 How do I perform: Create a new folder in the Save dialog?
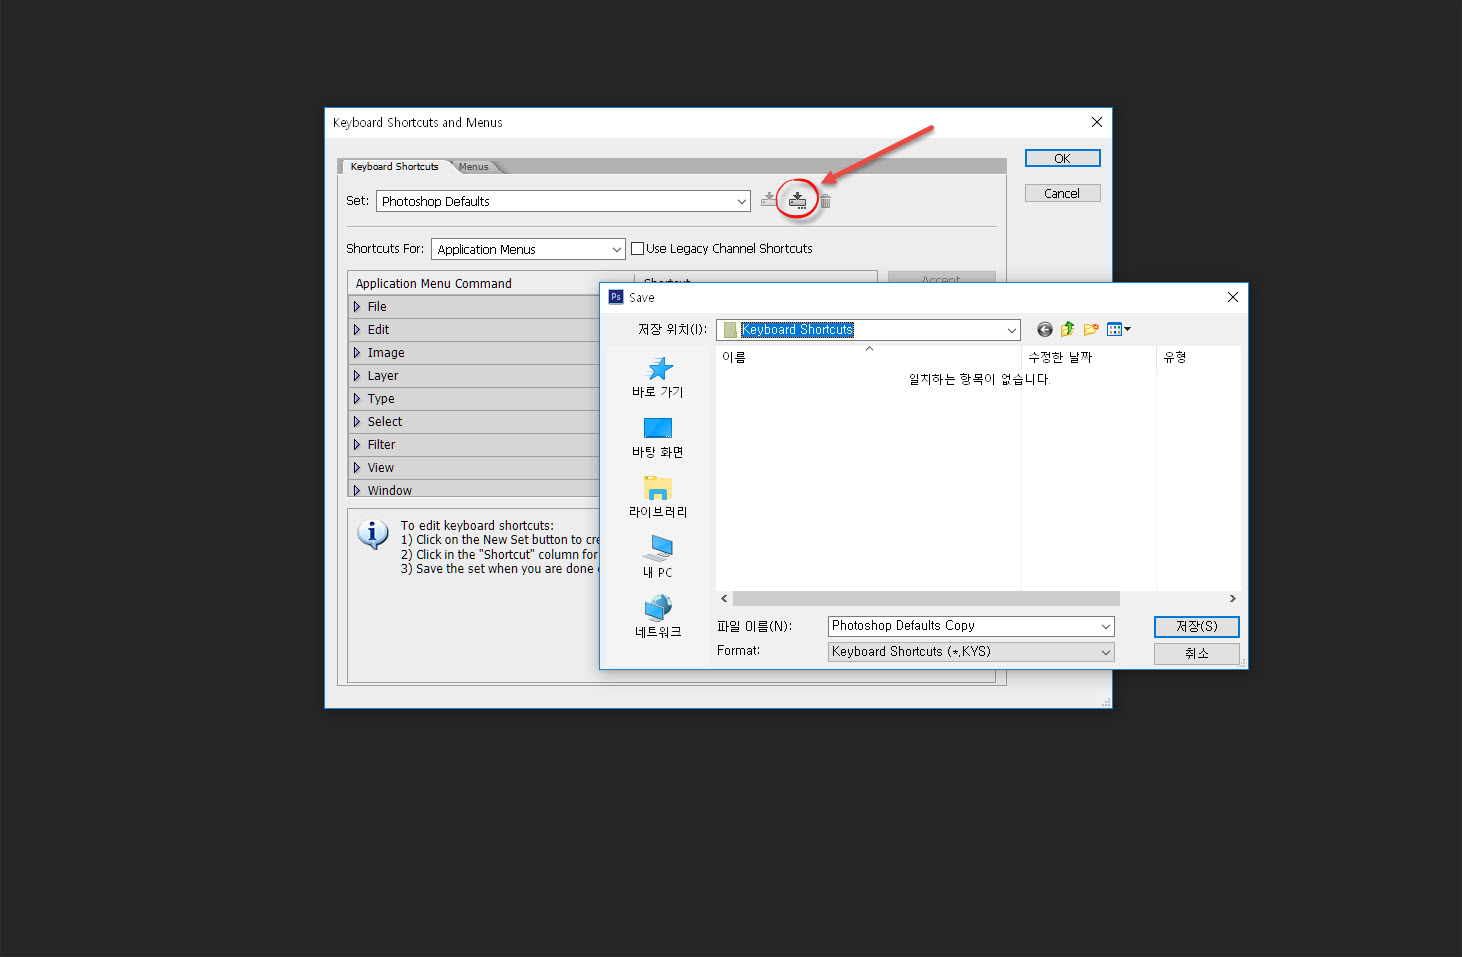pyautogui.click(x=1090, y=329)
